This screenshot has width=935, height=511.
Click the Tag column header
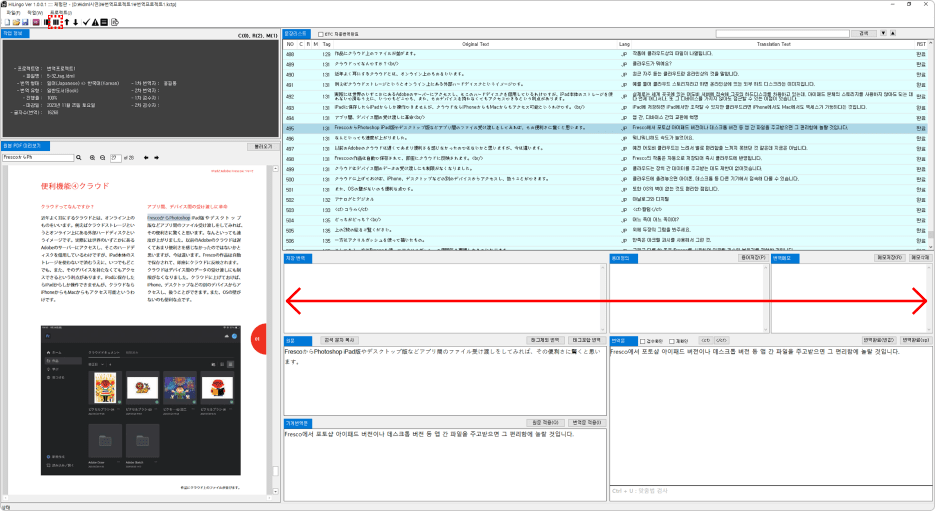click(x=327, y=44)
